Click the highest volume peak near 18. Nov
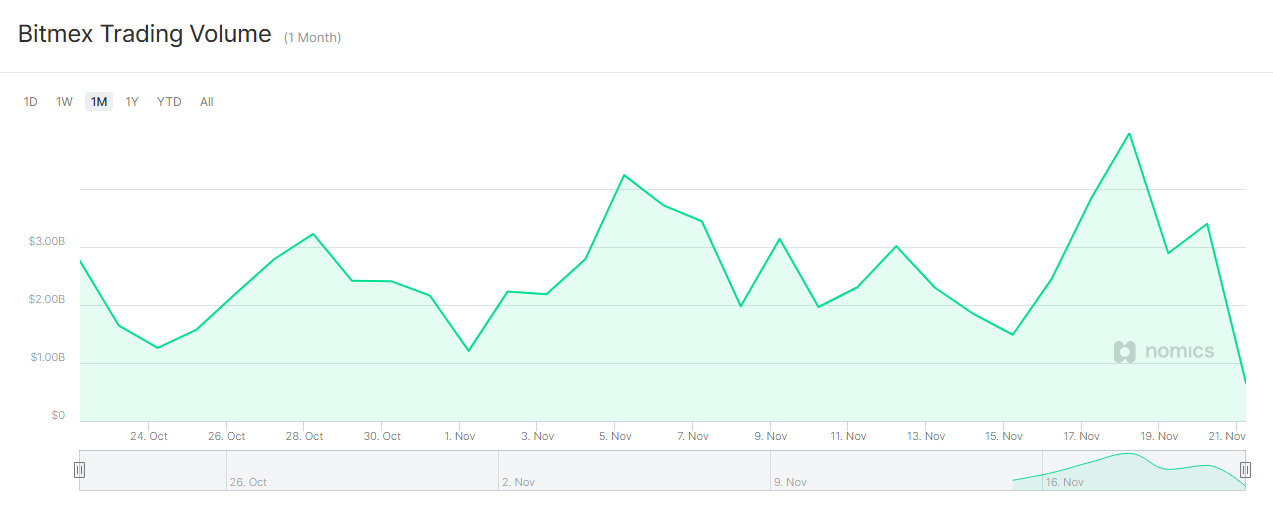The height and width of the screenshot is (507, 1273). [1129, 133]
